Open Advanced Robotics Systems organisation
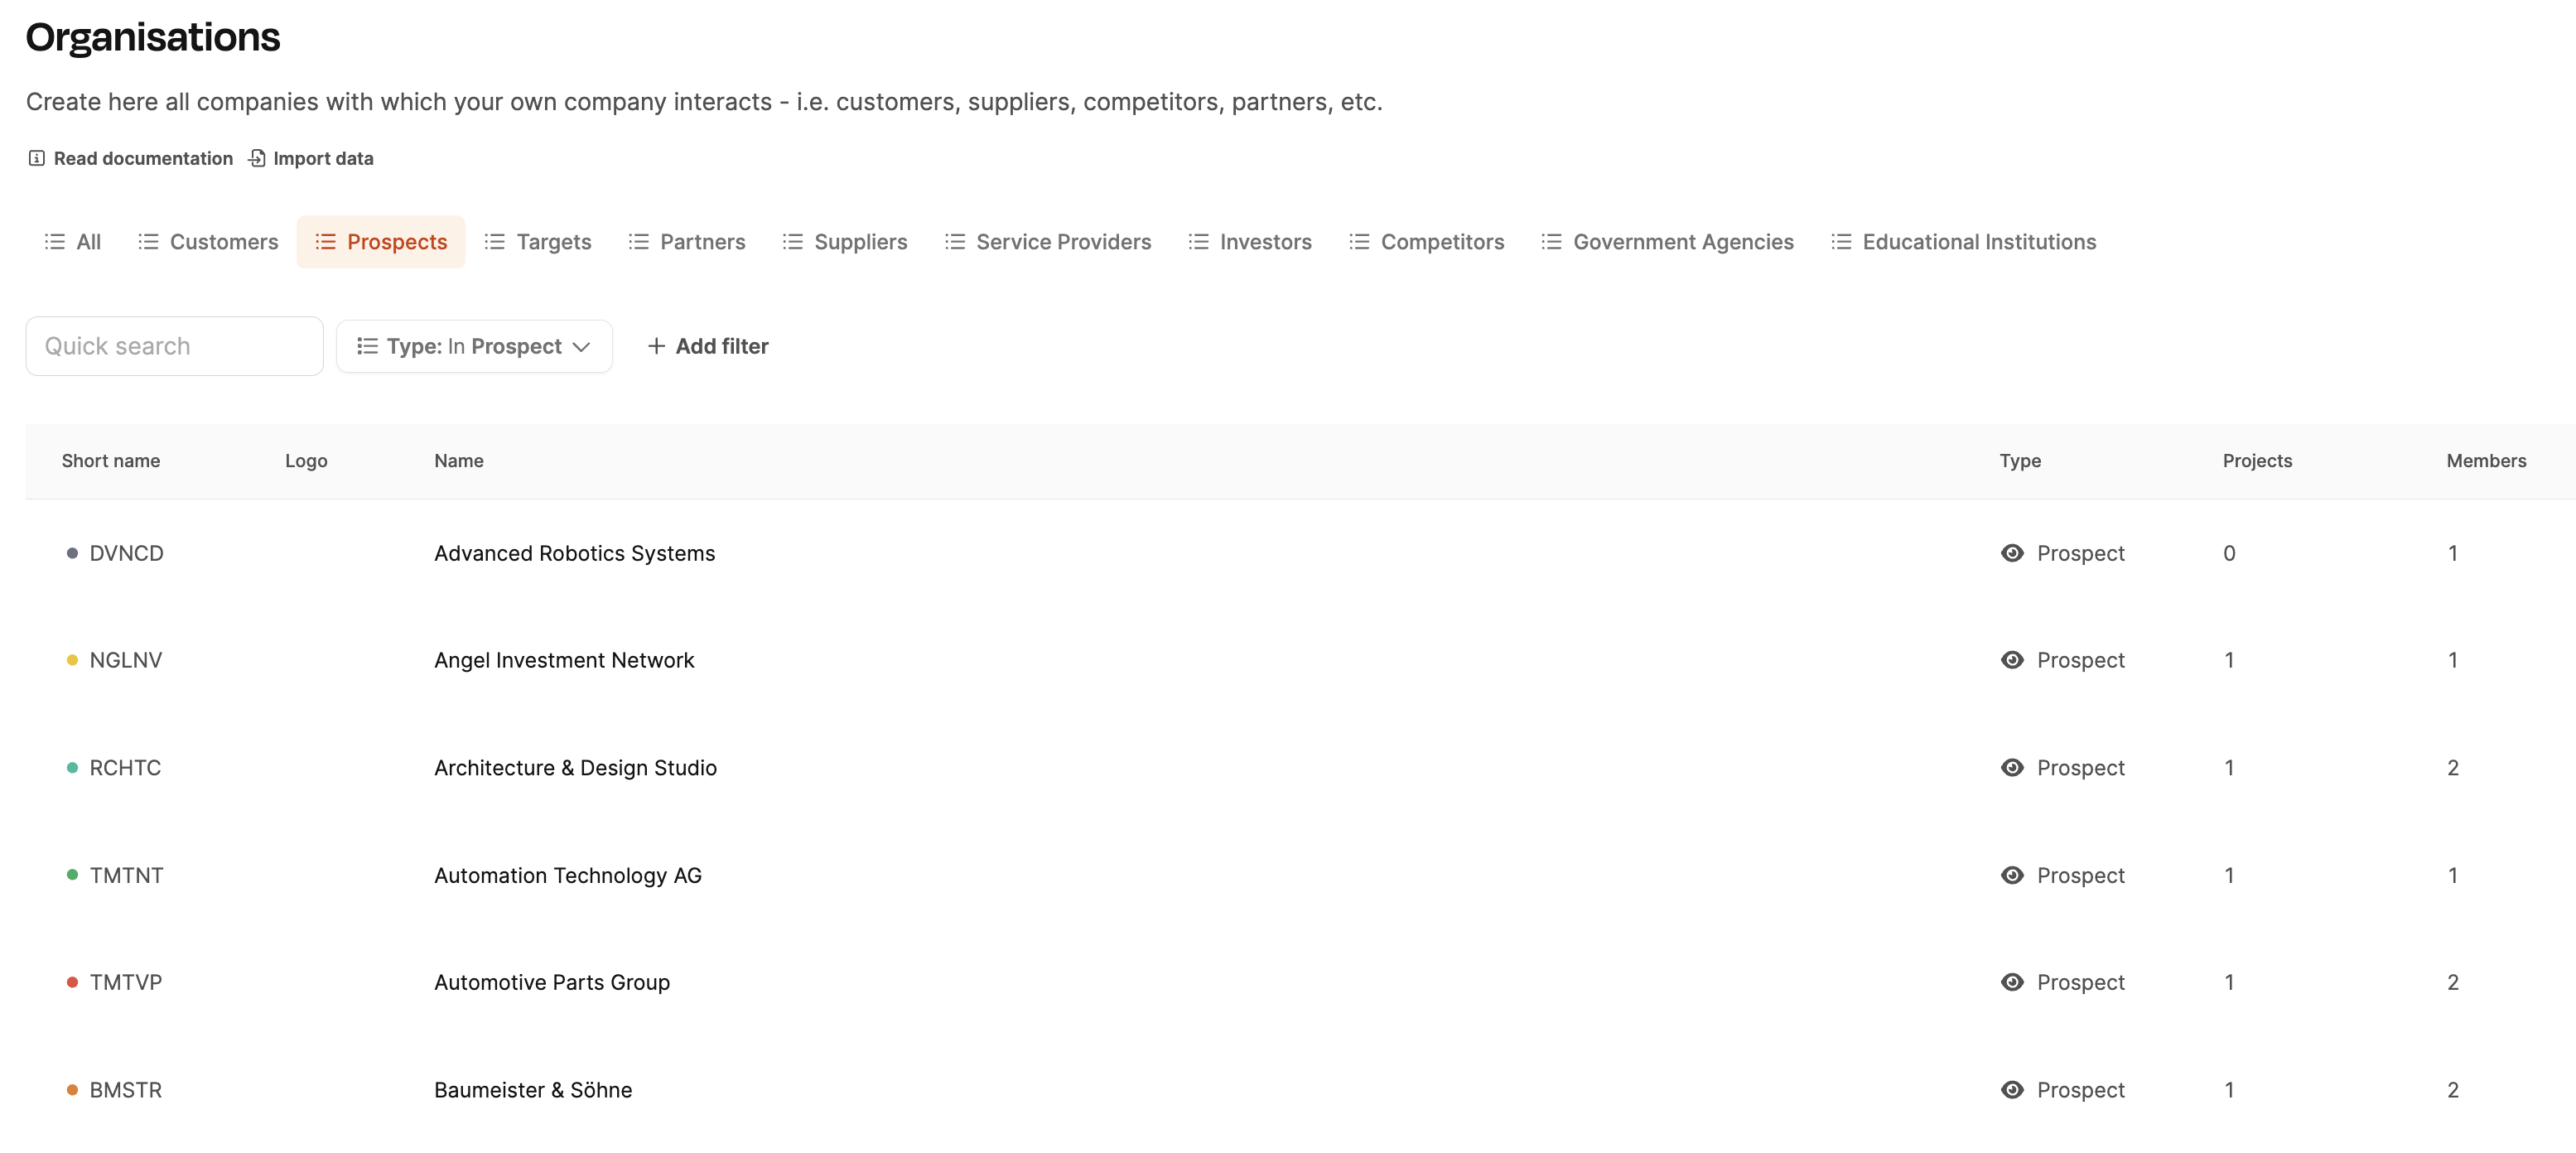This screenshot has height=1153, width=2576. click(x=574, y=553)
